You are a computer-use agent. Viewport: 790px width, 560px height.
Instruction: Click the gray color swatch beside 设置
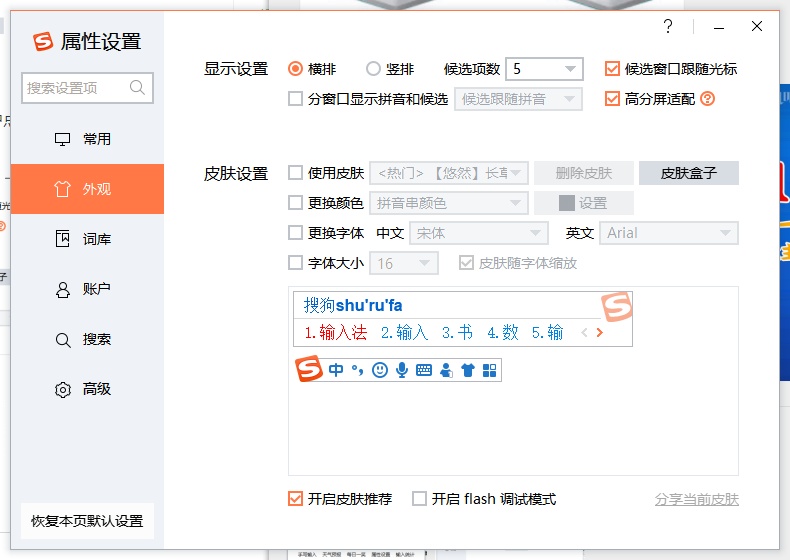567,203
